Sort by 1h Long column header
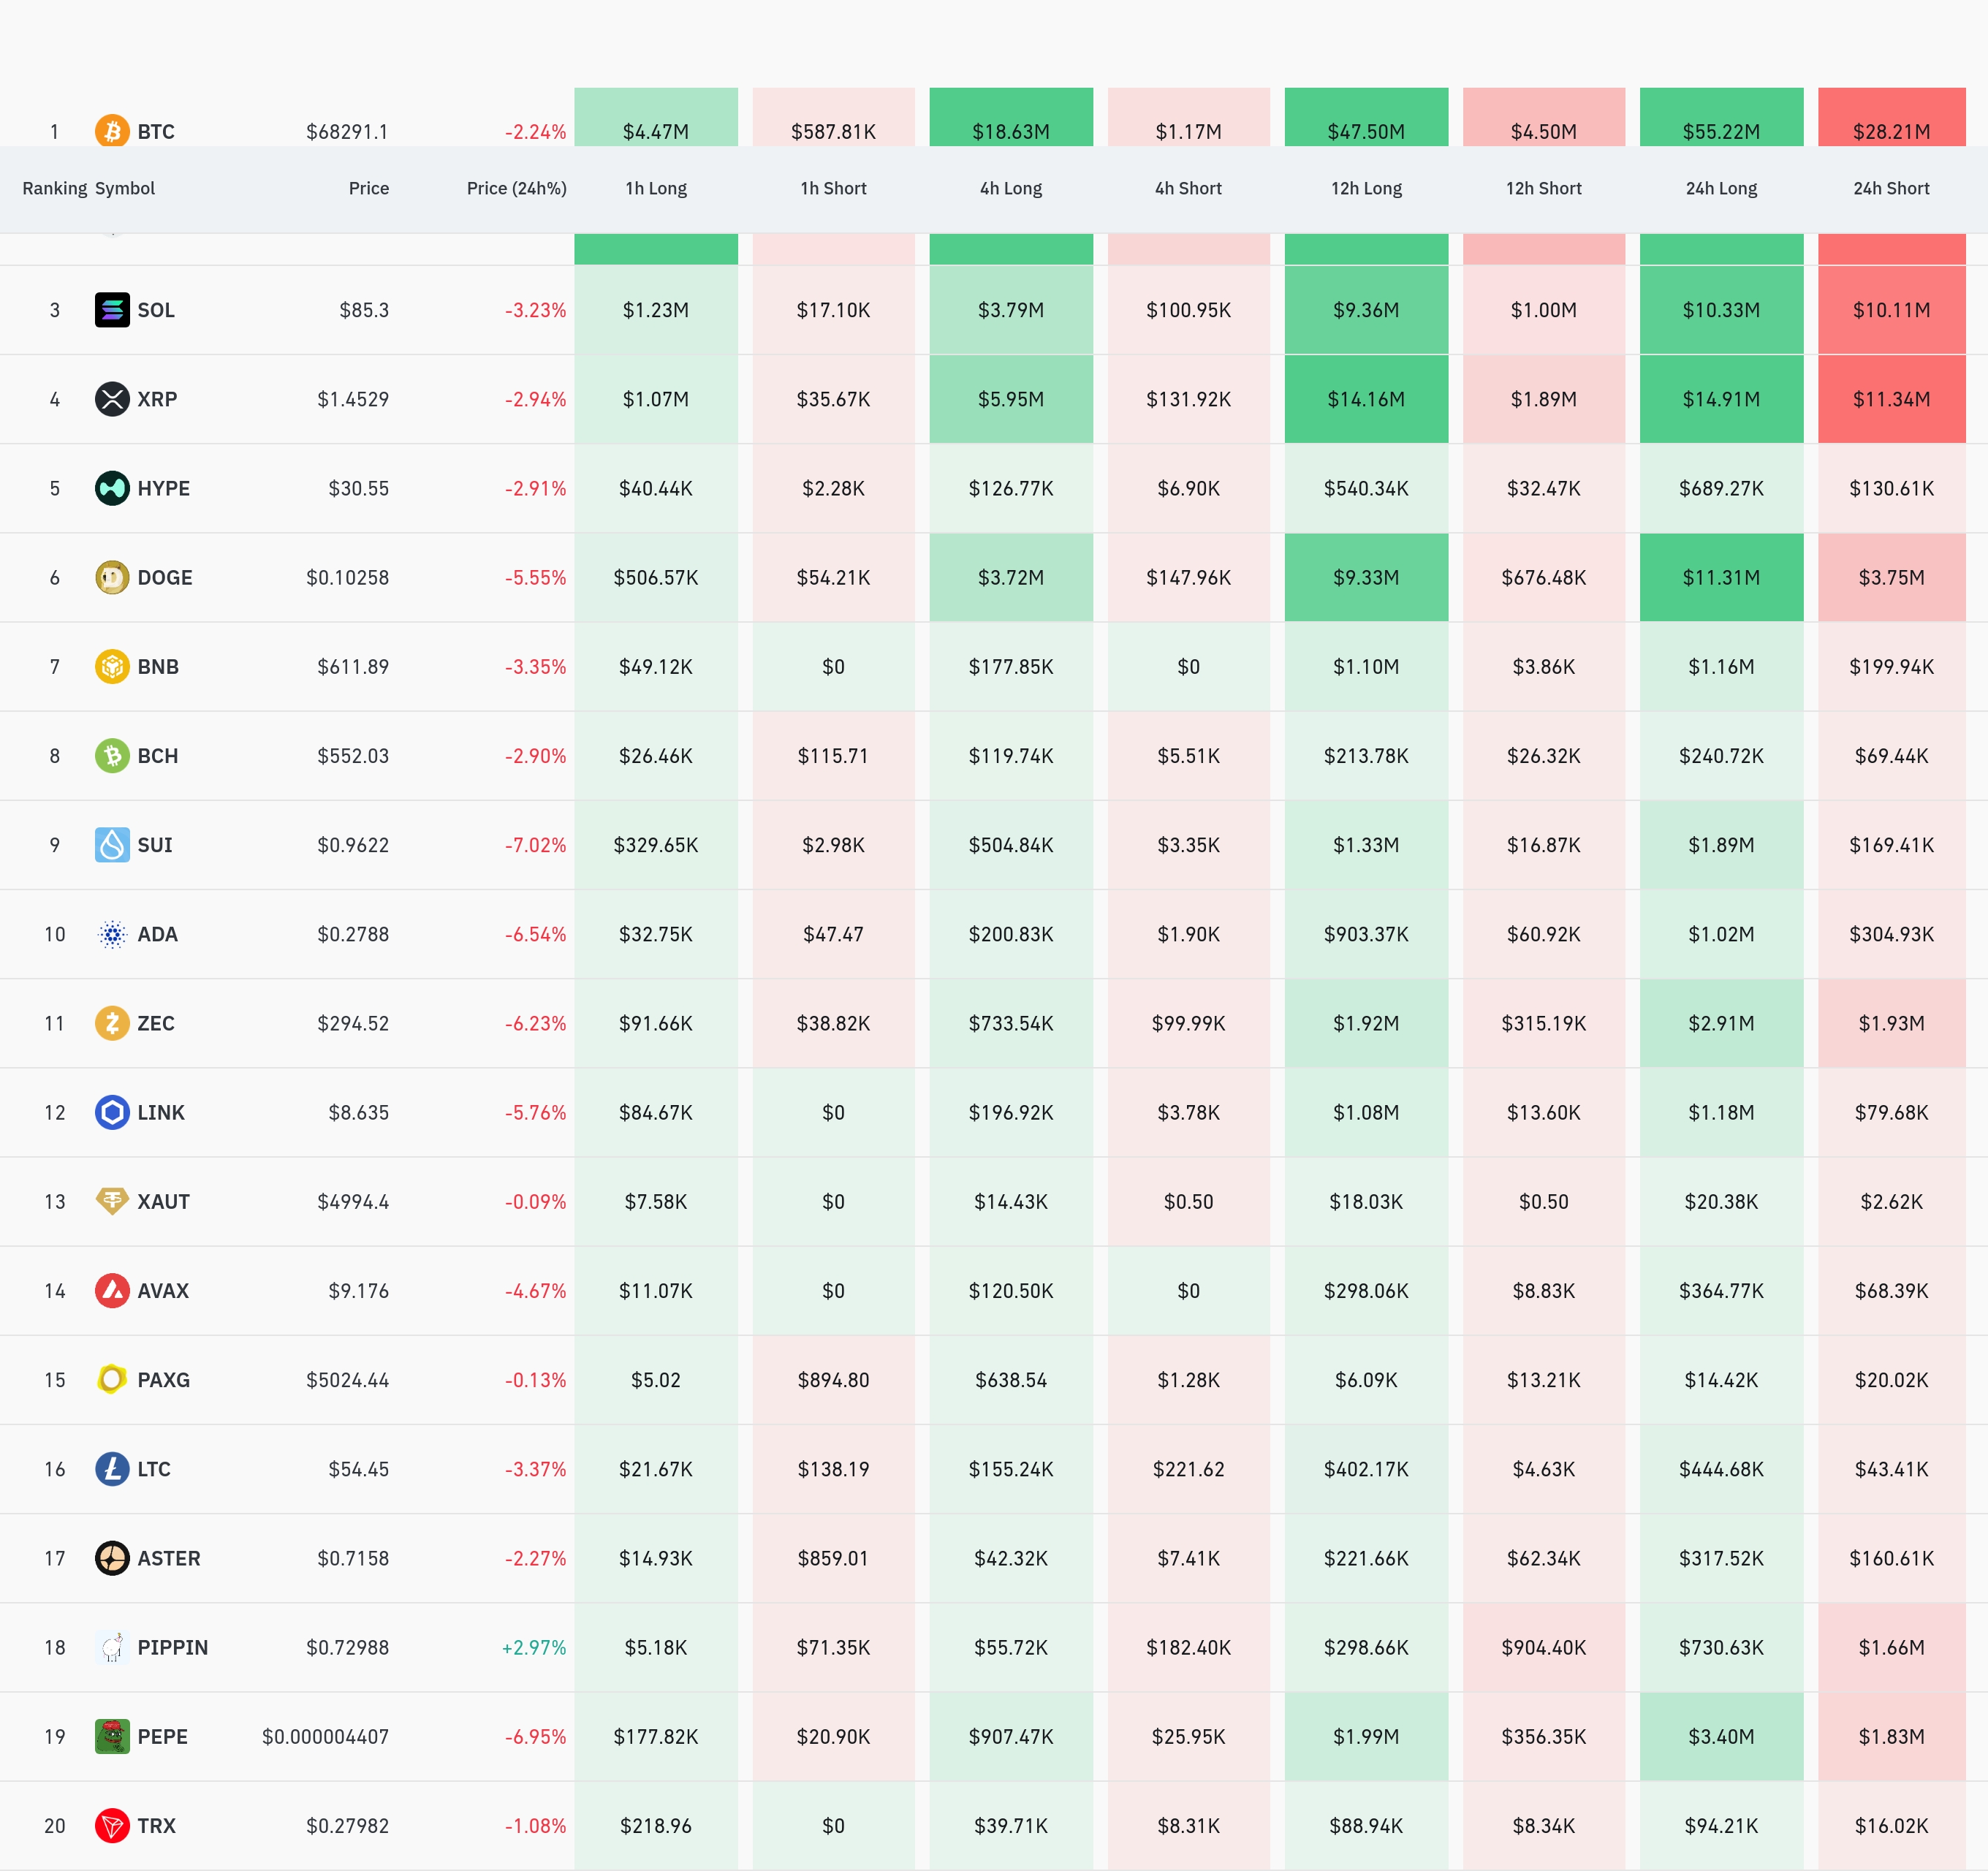The height and width of the screenshot is (1871, 1988). tap(656, 188)
